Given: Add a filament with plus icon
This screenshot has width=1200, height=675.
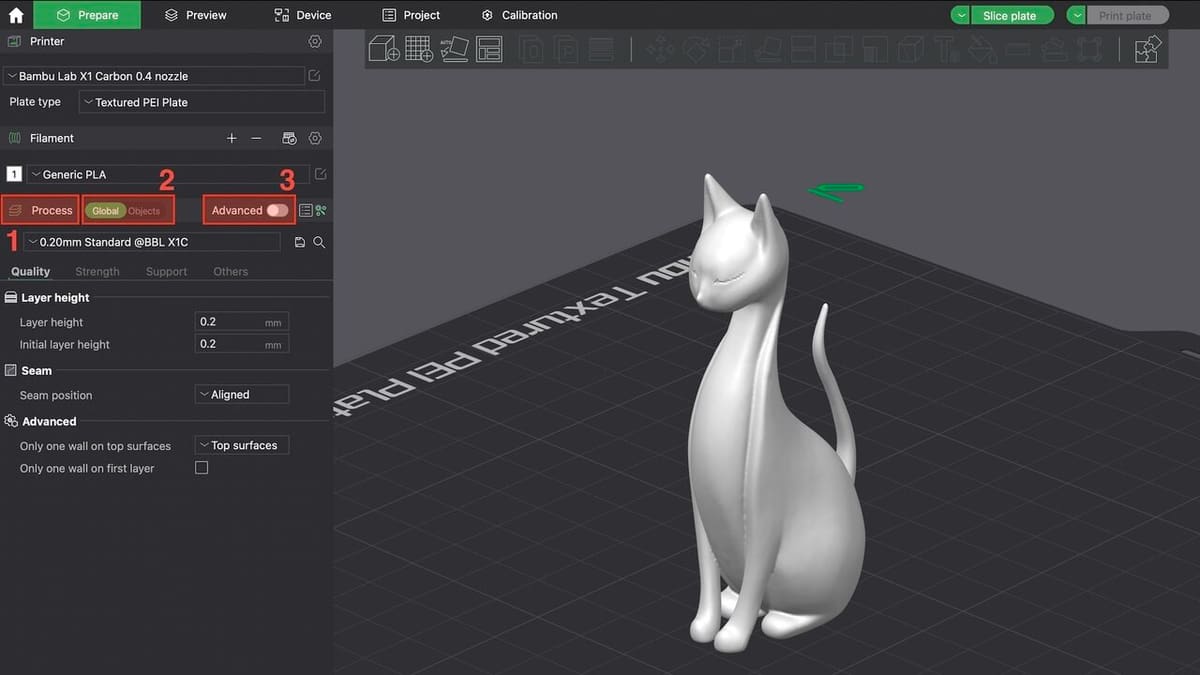Looking at the screenshot, I should click(232, 138).
